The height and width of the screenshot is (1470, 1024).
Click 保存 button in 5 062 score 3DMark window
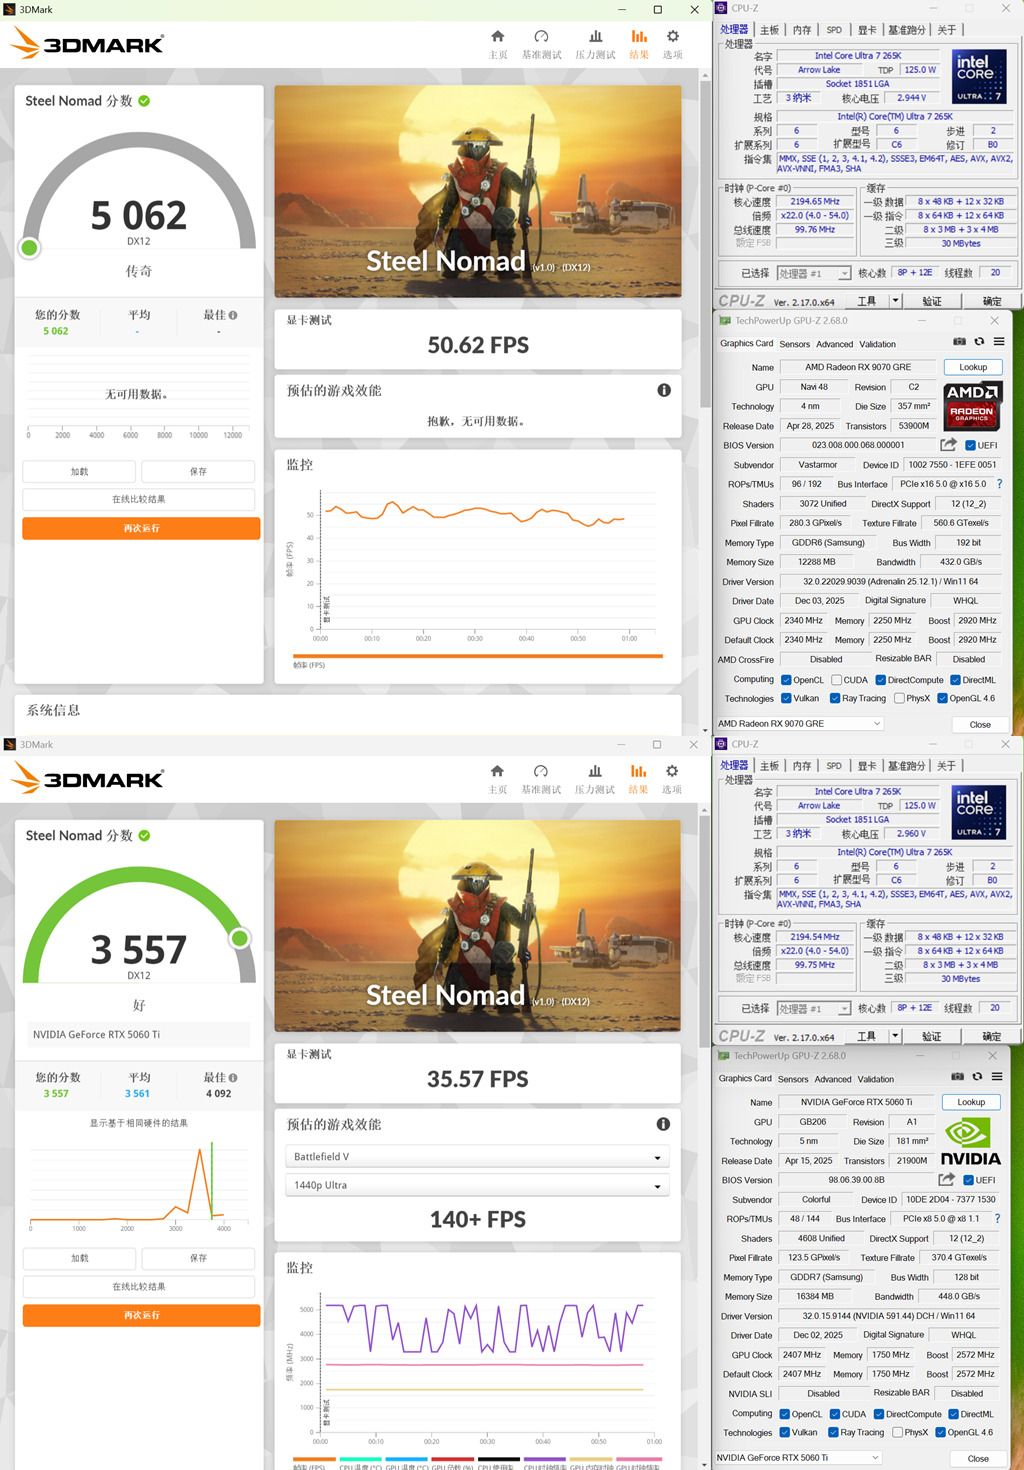coord(198,471)
